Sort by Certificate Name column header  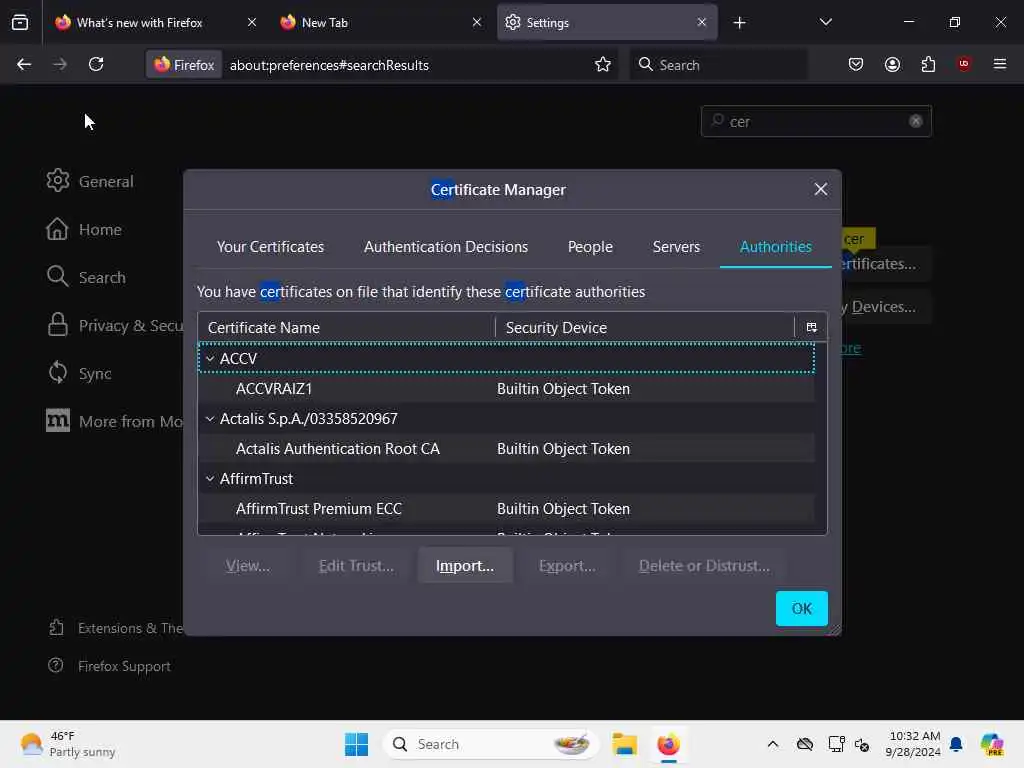click(x=347, y=327)
